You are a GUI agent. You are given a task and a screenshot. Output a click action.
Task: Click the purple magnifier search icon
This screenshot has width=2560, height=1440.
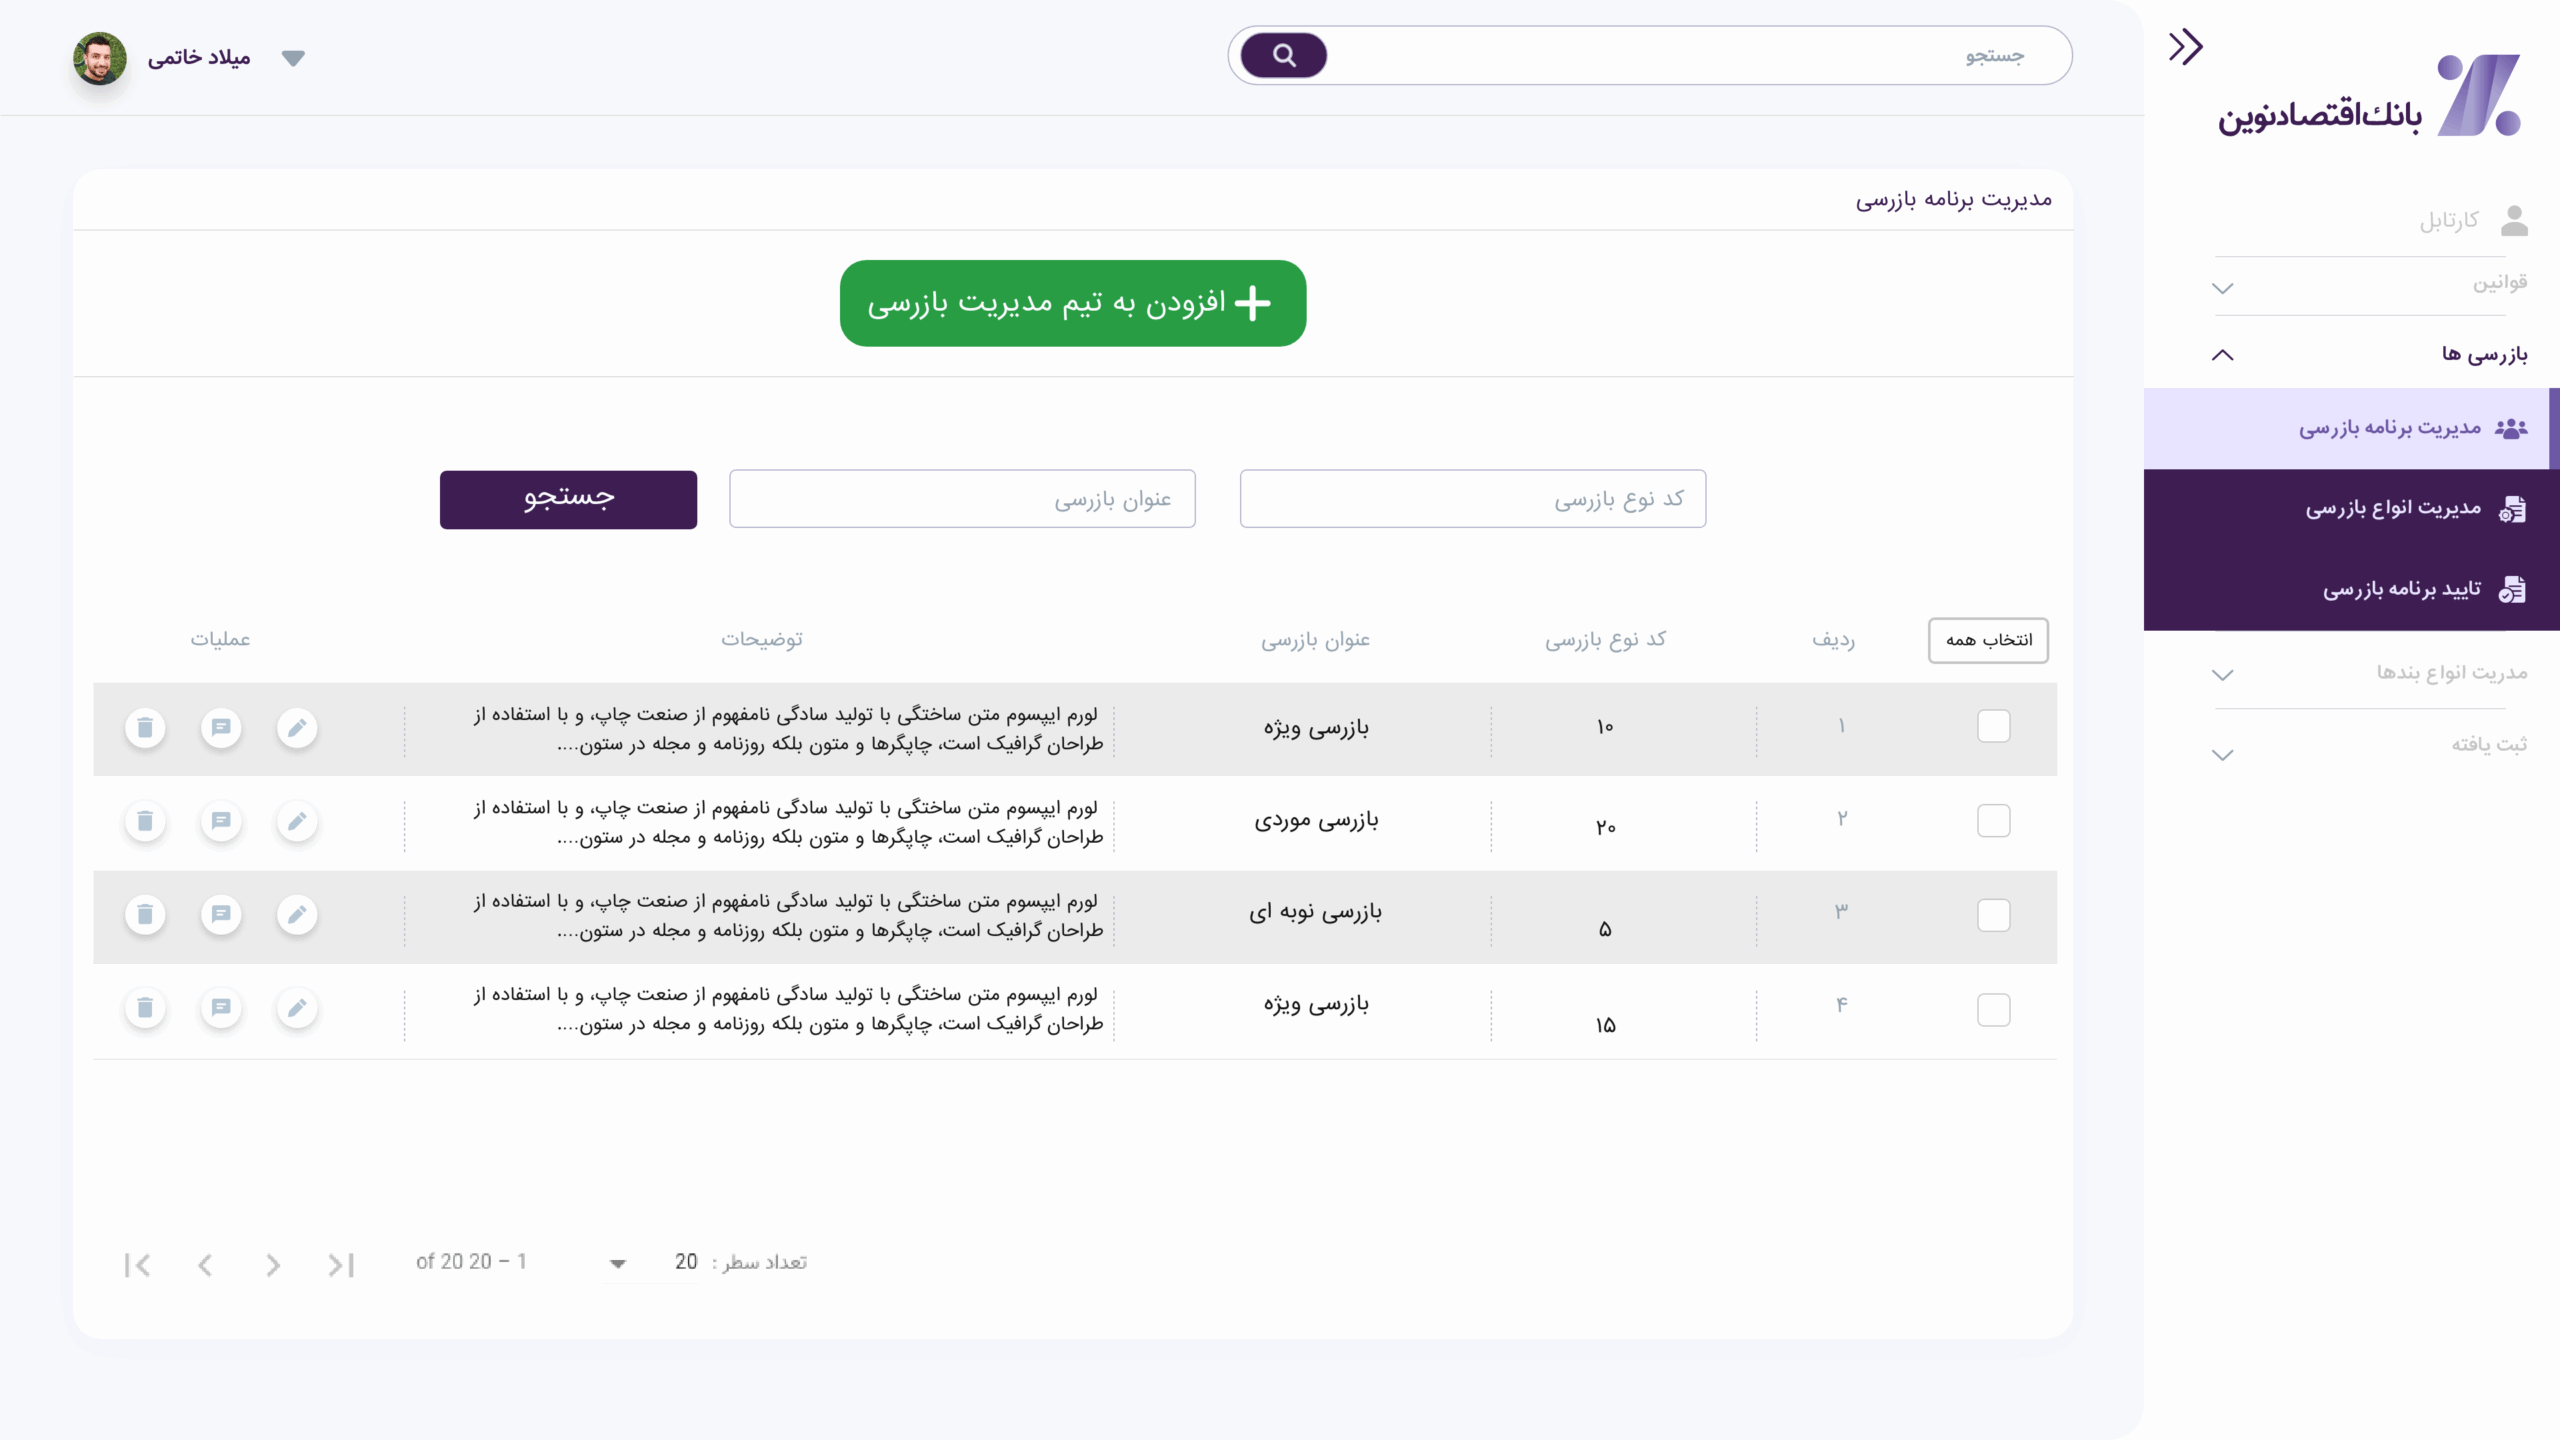pos(1284,56)
